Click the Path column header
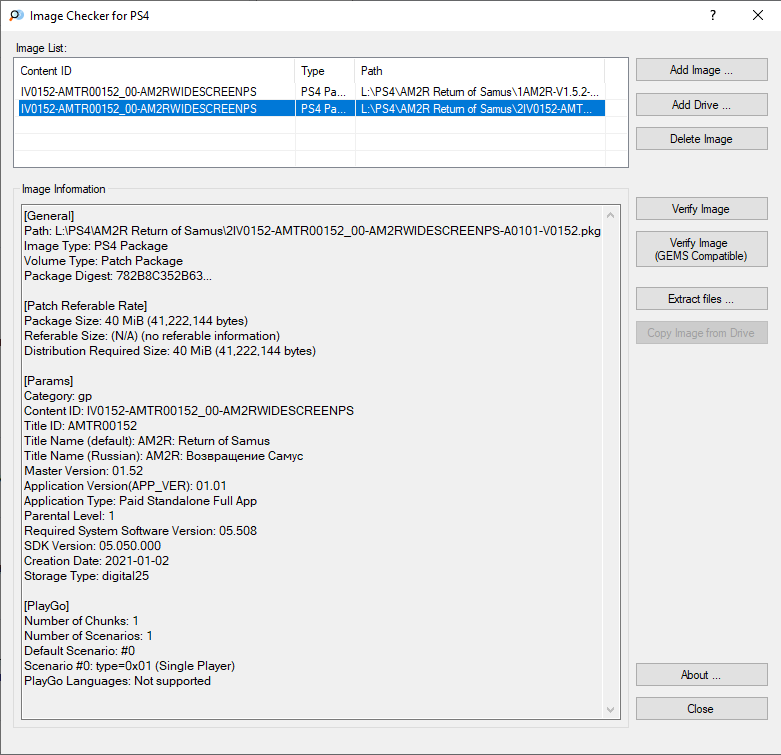The image size is (781, 755). point(480,71)
